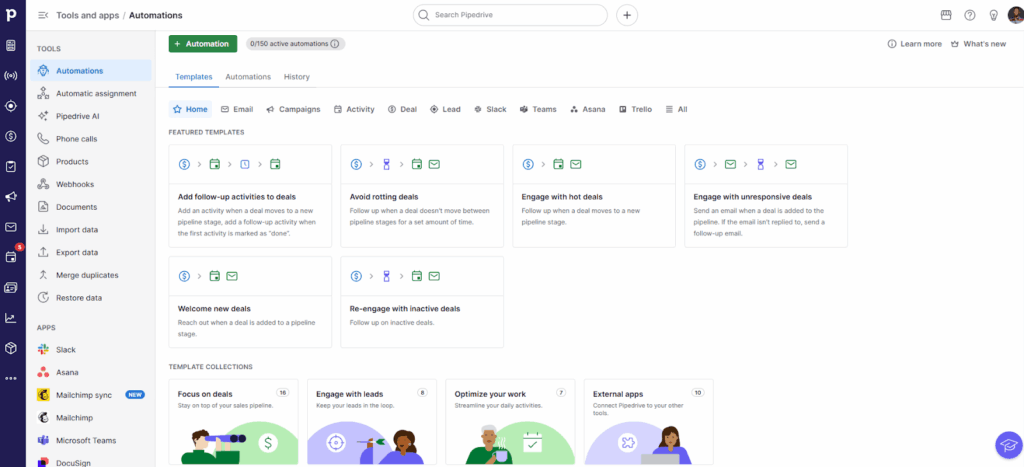Open the Focus on deals collection

[x=232, y=422]
